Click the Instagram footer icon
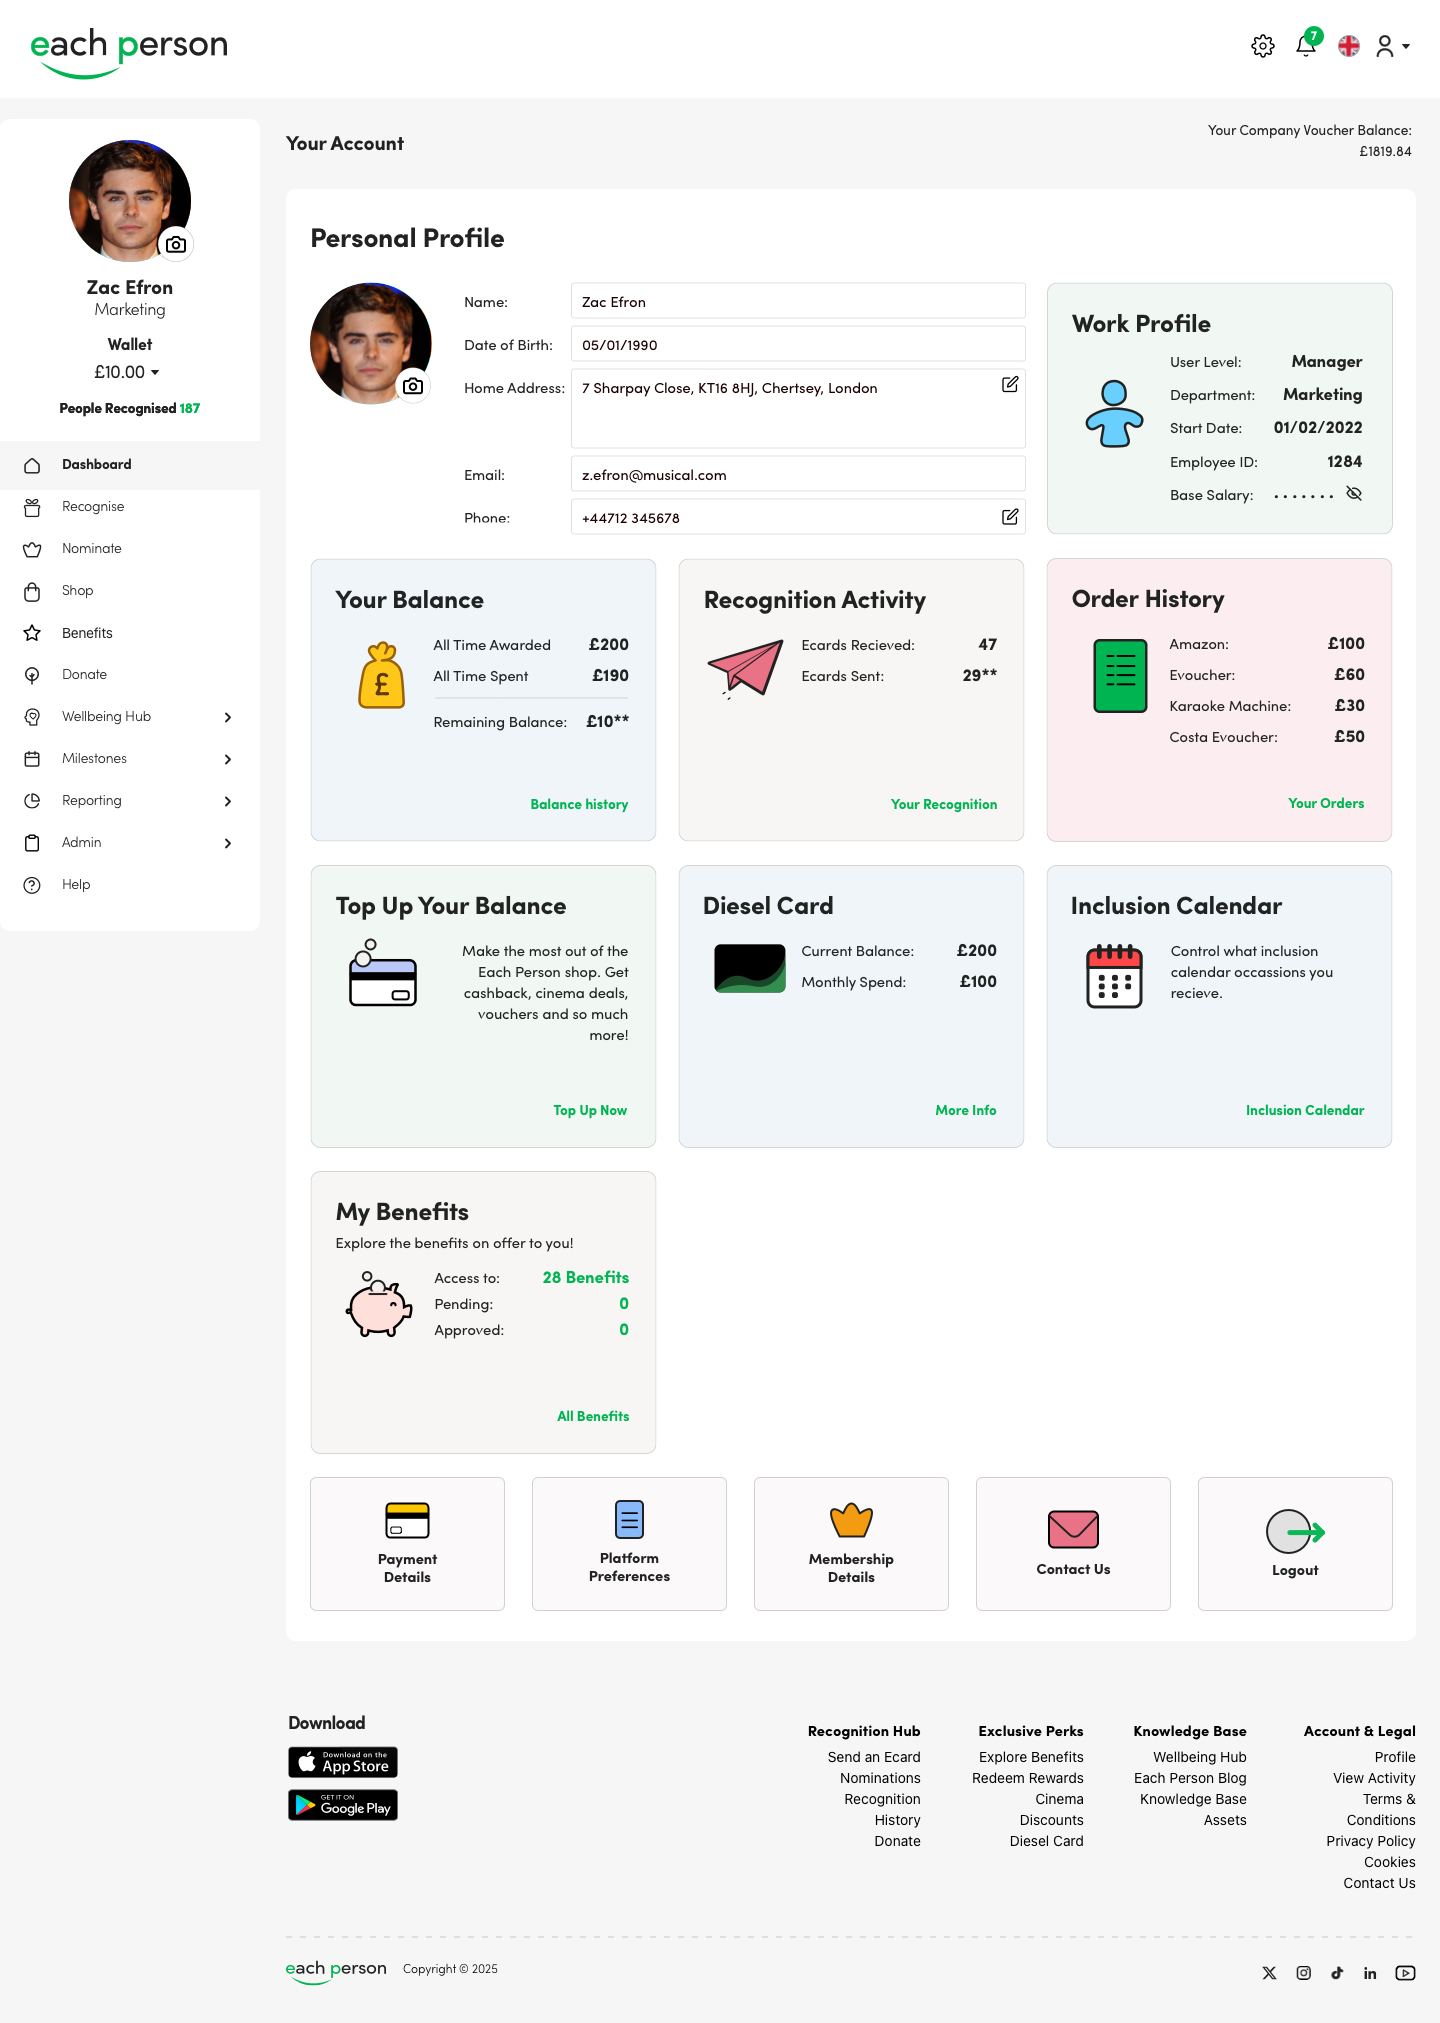Screen dimensions: 1440x2023 [1304, 1973]
